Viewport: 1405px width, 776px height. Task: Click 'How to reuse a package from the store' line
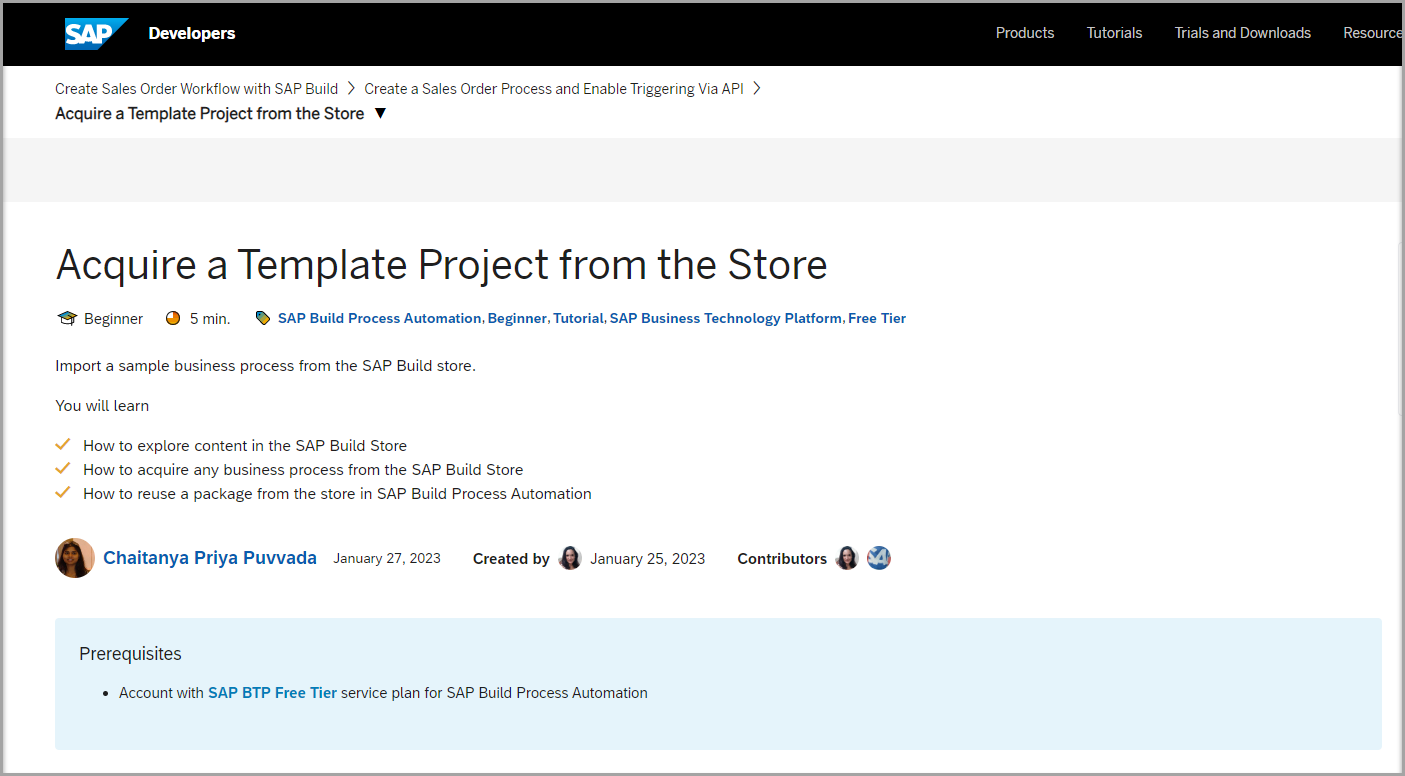[337, 493]
